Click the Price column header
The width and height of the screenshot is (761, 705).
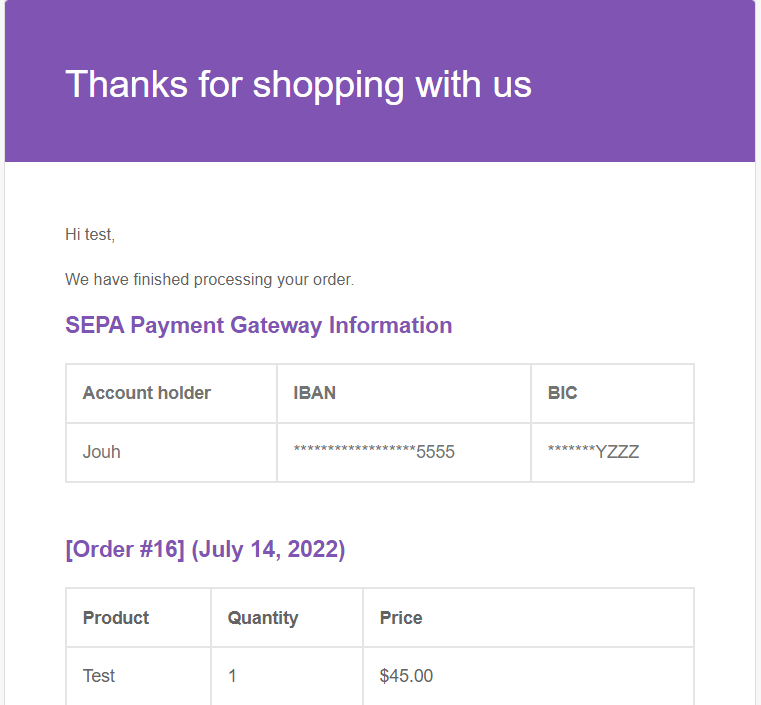click(x=401, y=618)
